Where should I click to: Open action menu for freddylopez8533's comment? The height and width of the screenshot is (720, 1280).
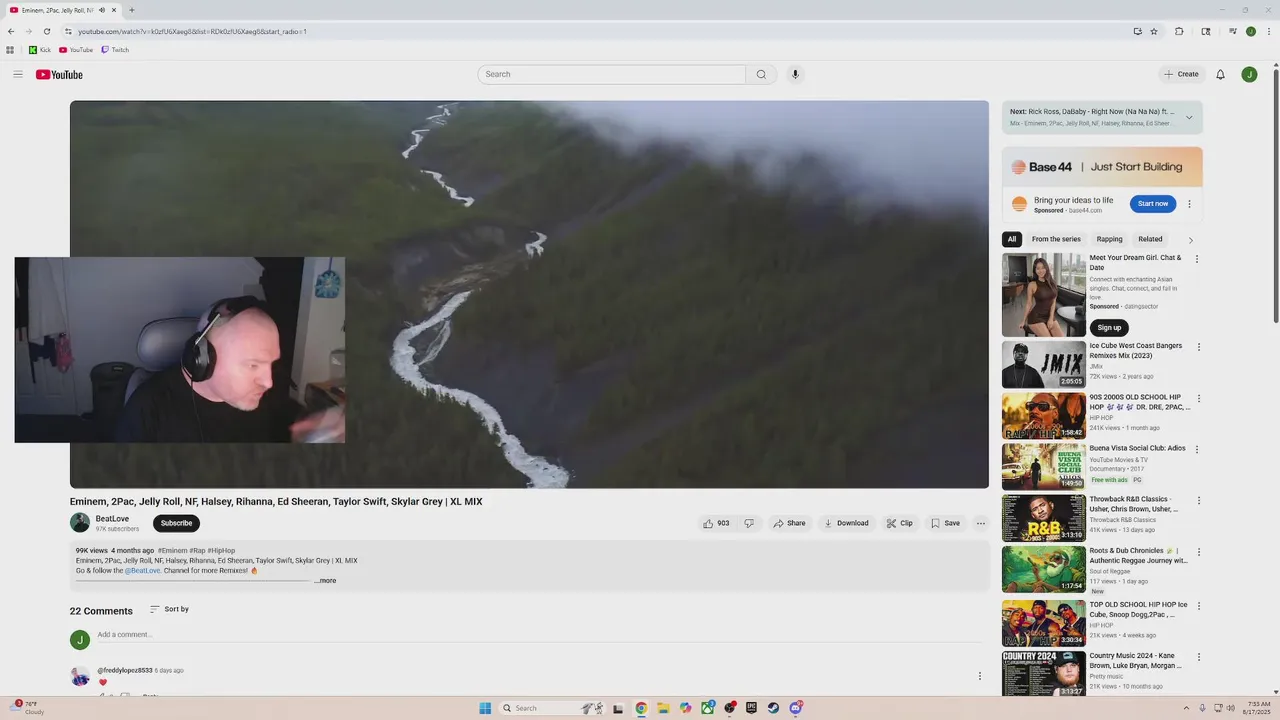979,676
